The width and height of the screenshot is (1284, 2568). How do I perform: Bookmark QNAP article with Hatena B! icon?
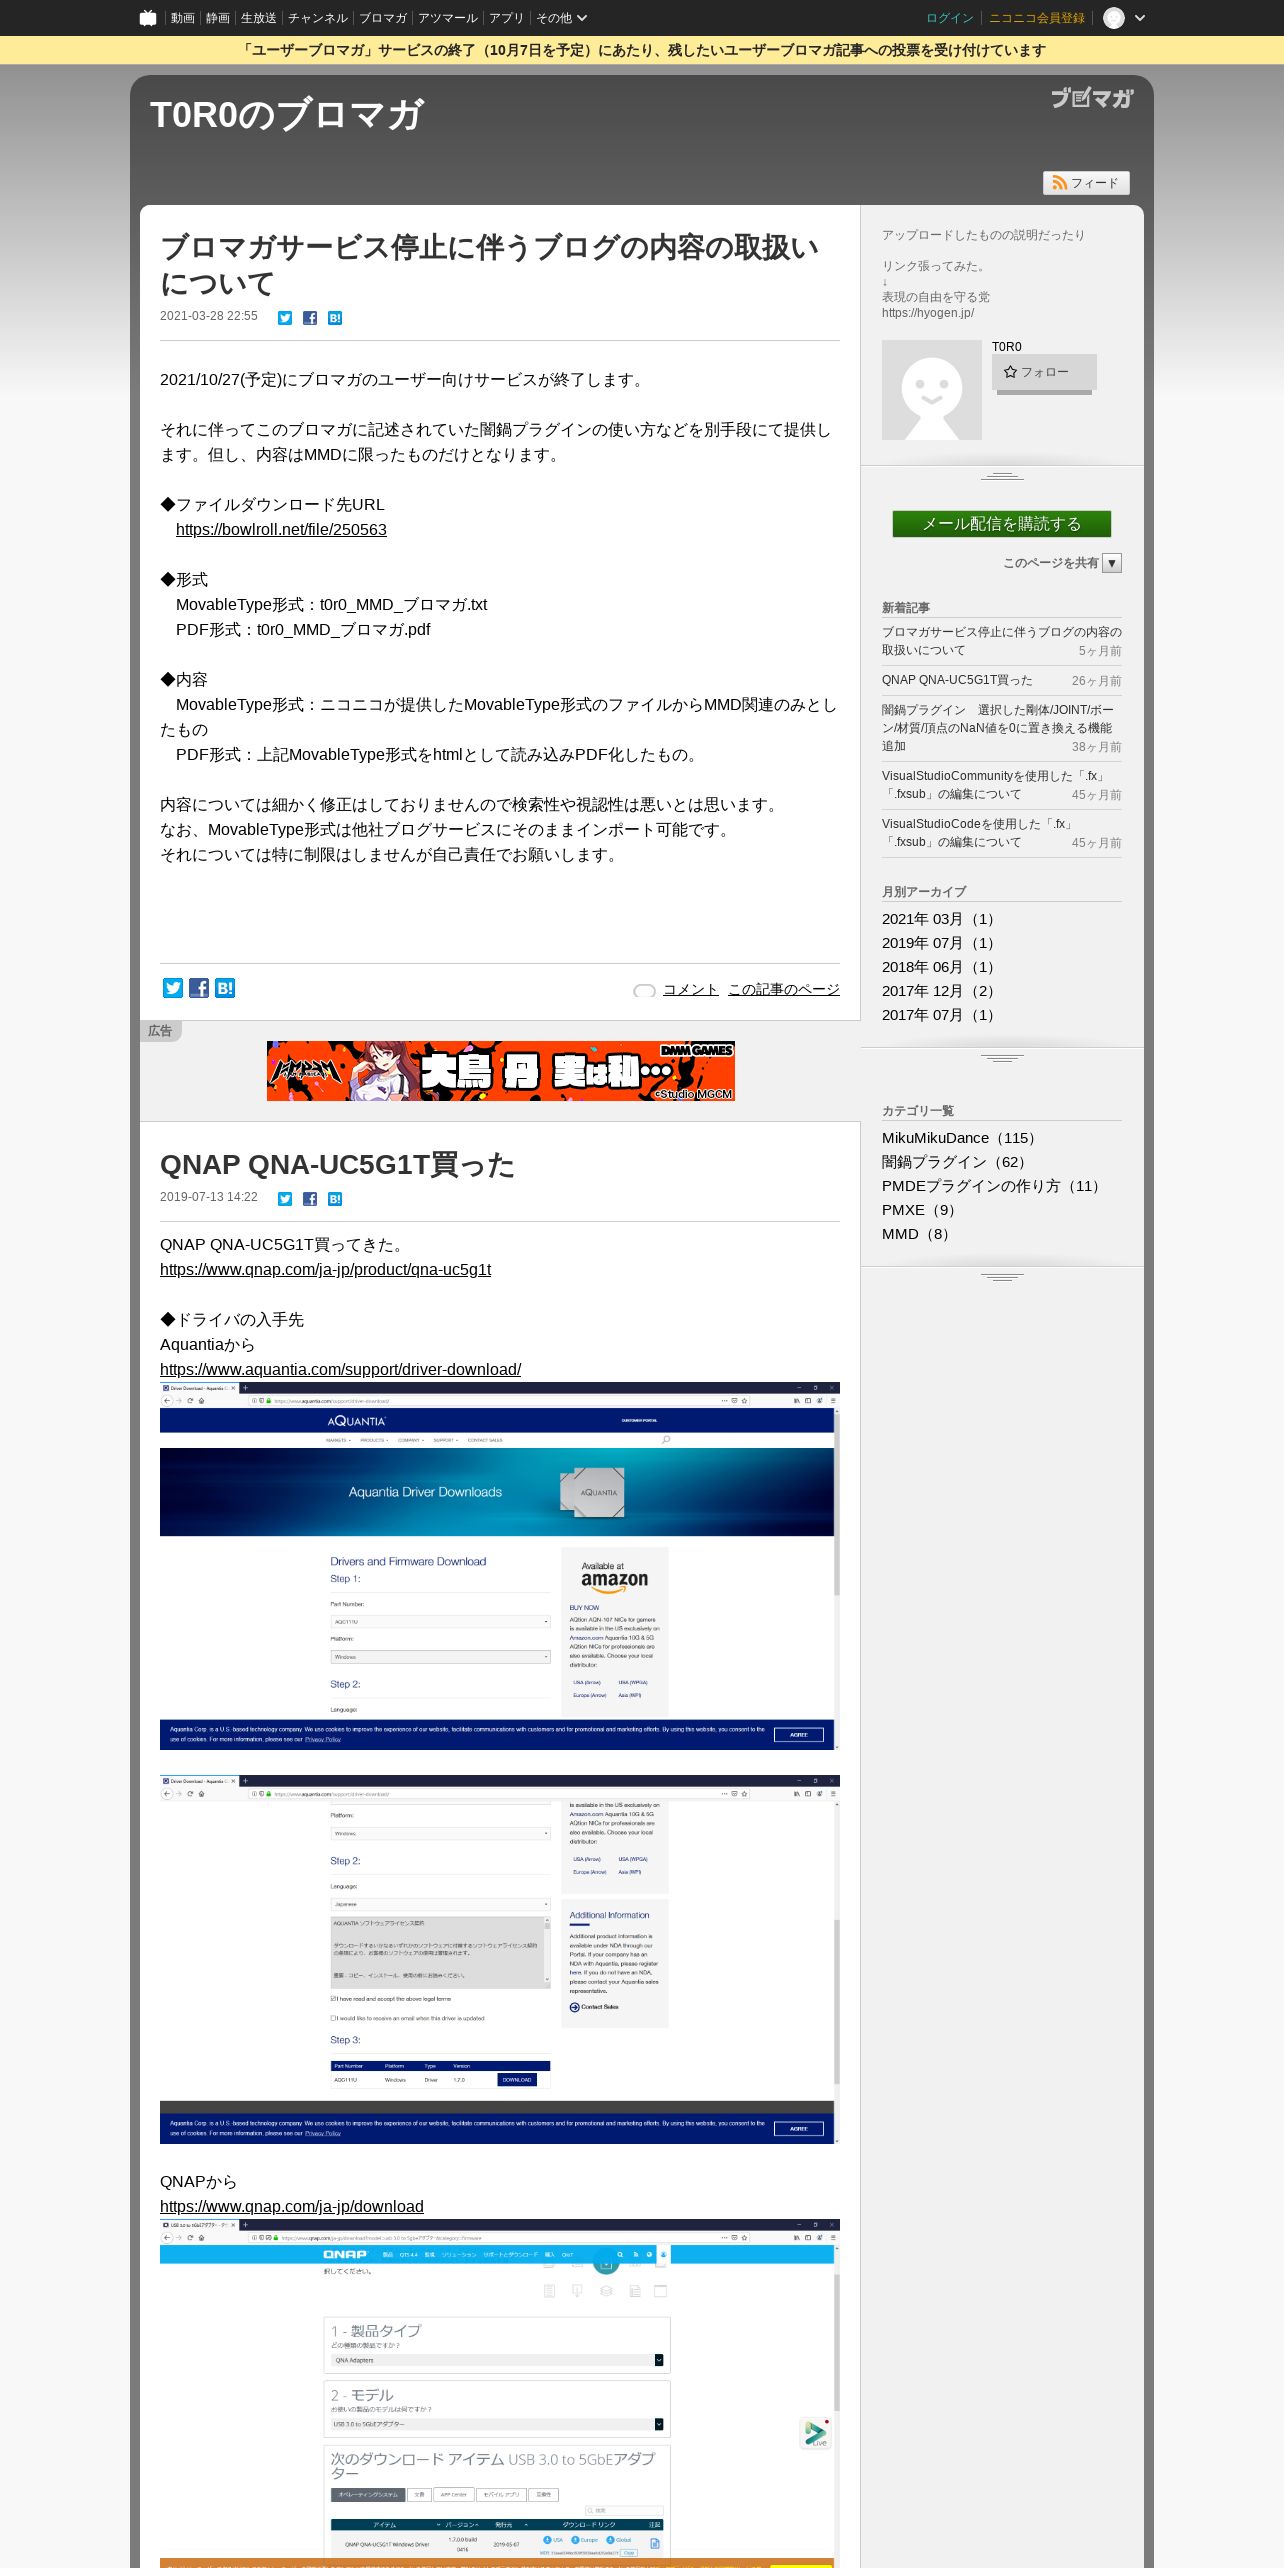(x=335, y=1199)
